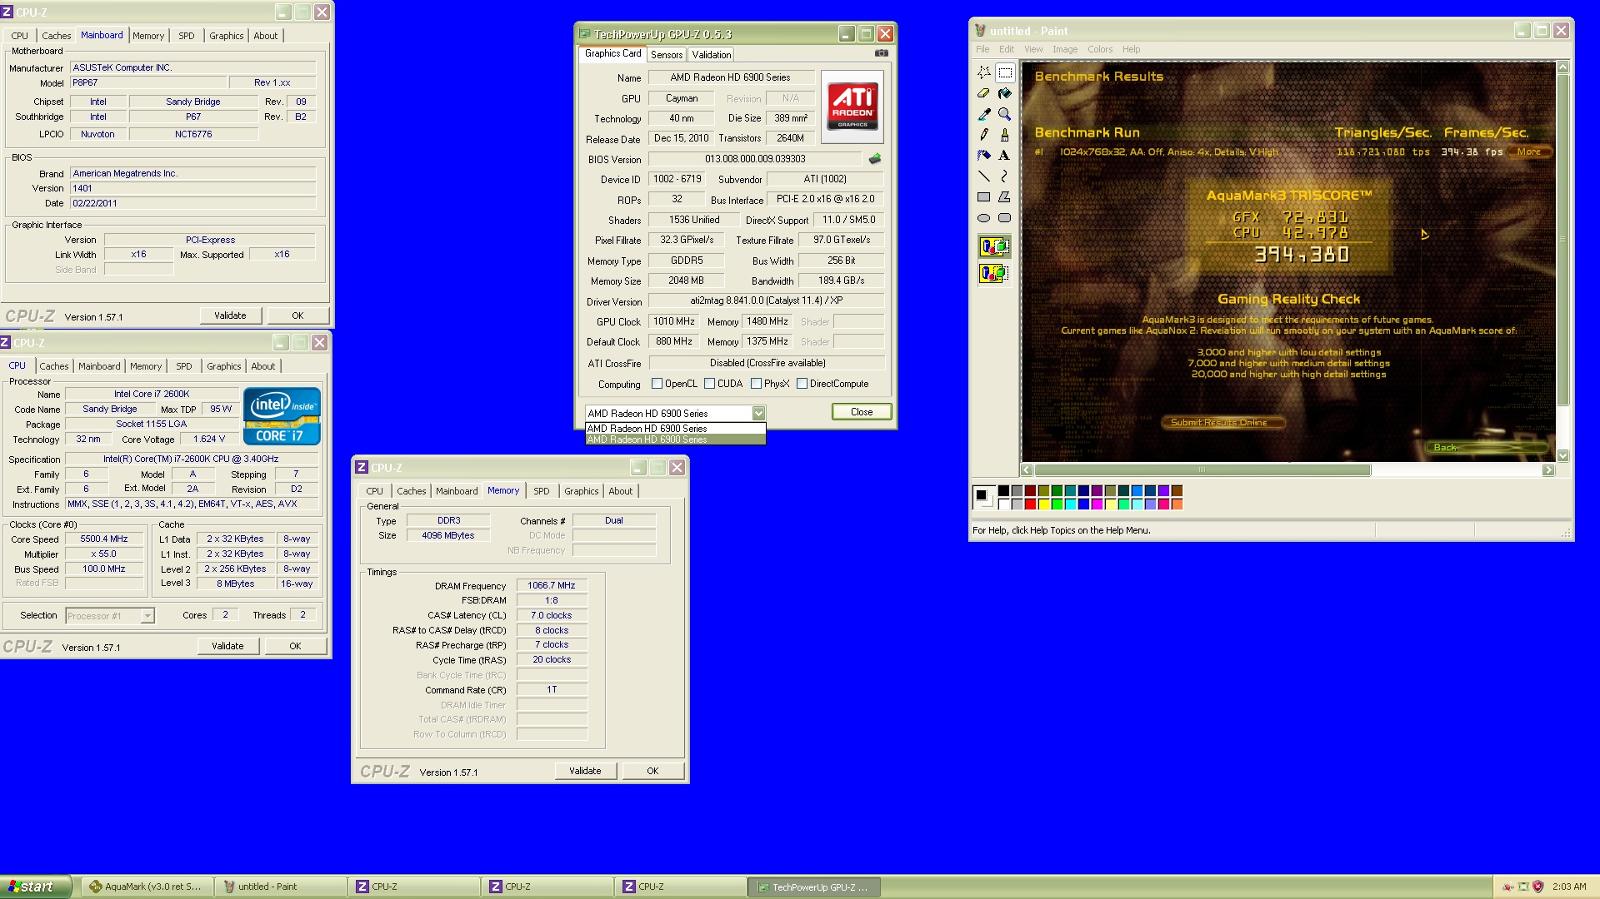Click the 2:03 AM clock in tray
The width and height of the screenshot is (1600, 899).
1569,887
